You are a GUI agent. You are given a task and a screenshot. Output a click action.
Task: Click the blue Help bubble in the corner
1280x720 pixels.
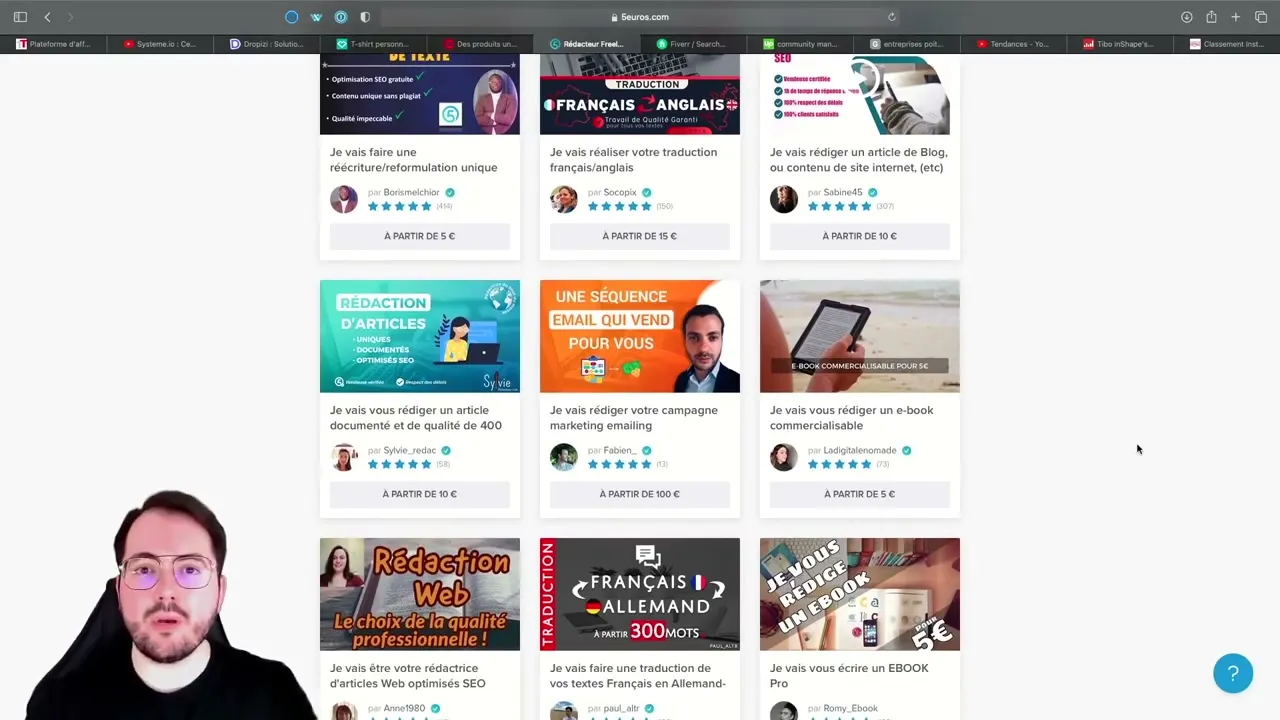1233,673
